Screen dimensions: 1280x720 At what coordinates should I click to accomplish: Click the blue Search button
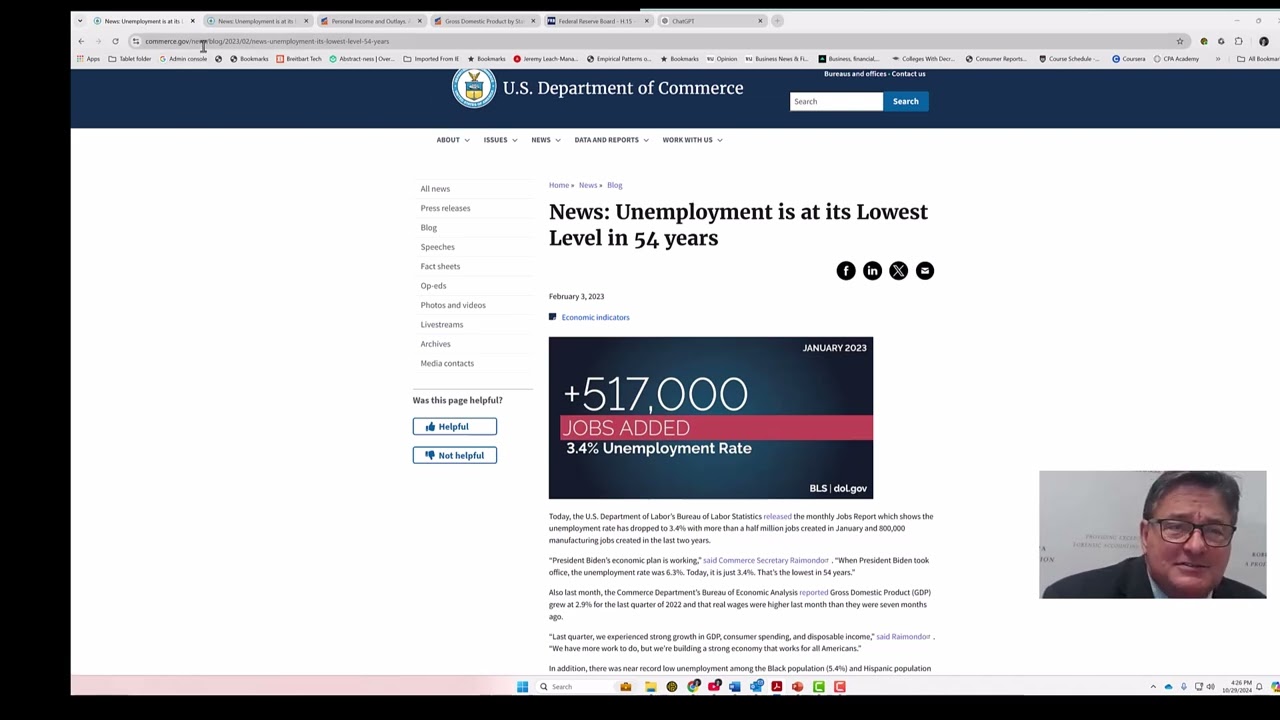pyautogui.click(x=905, y=101)
